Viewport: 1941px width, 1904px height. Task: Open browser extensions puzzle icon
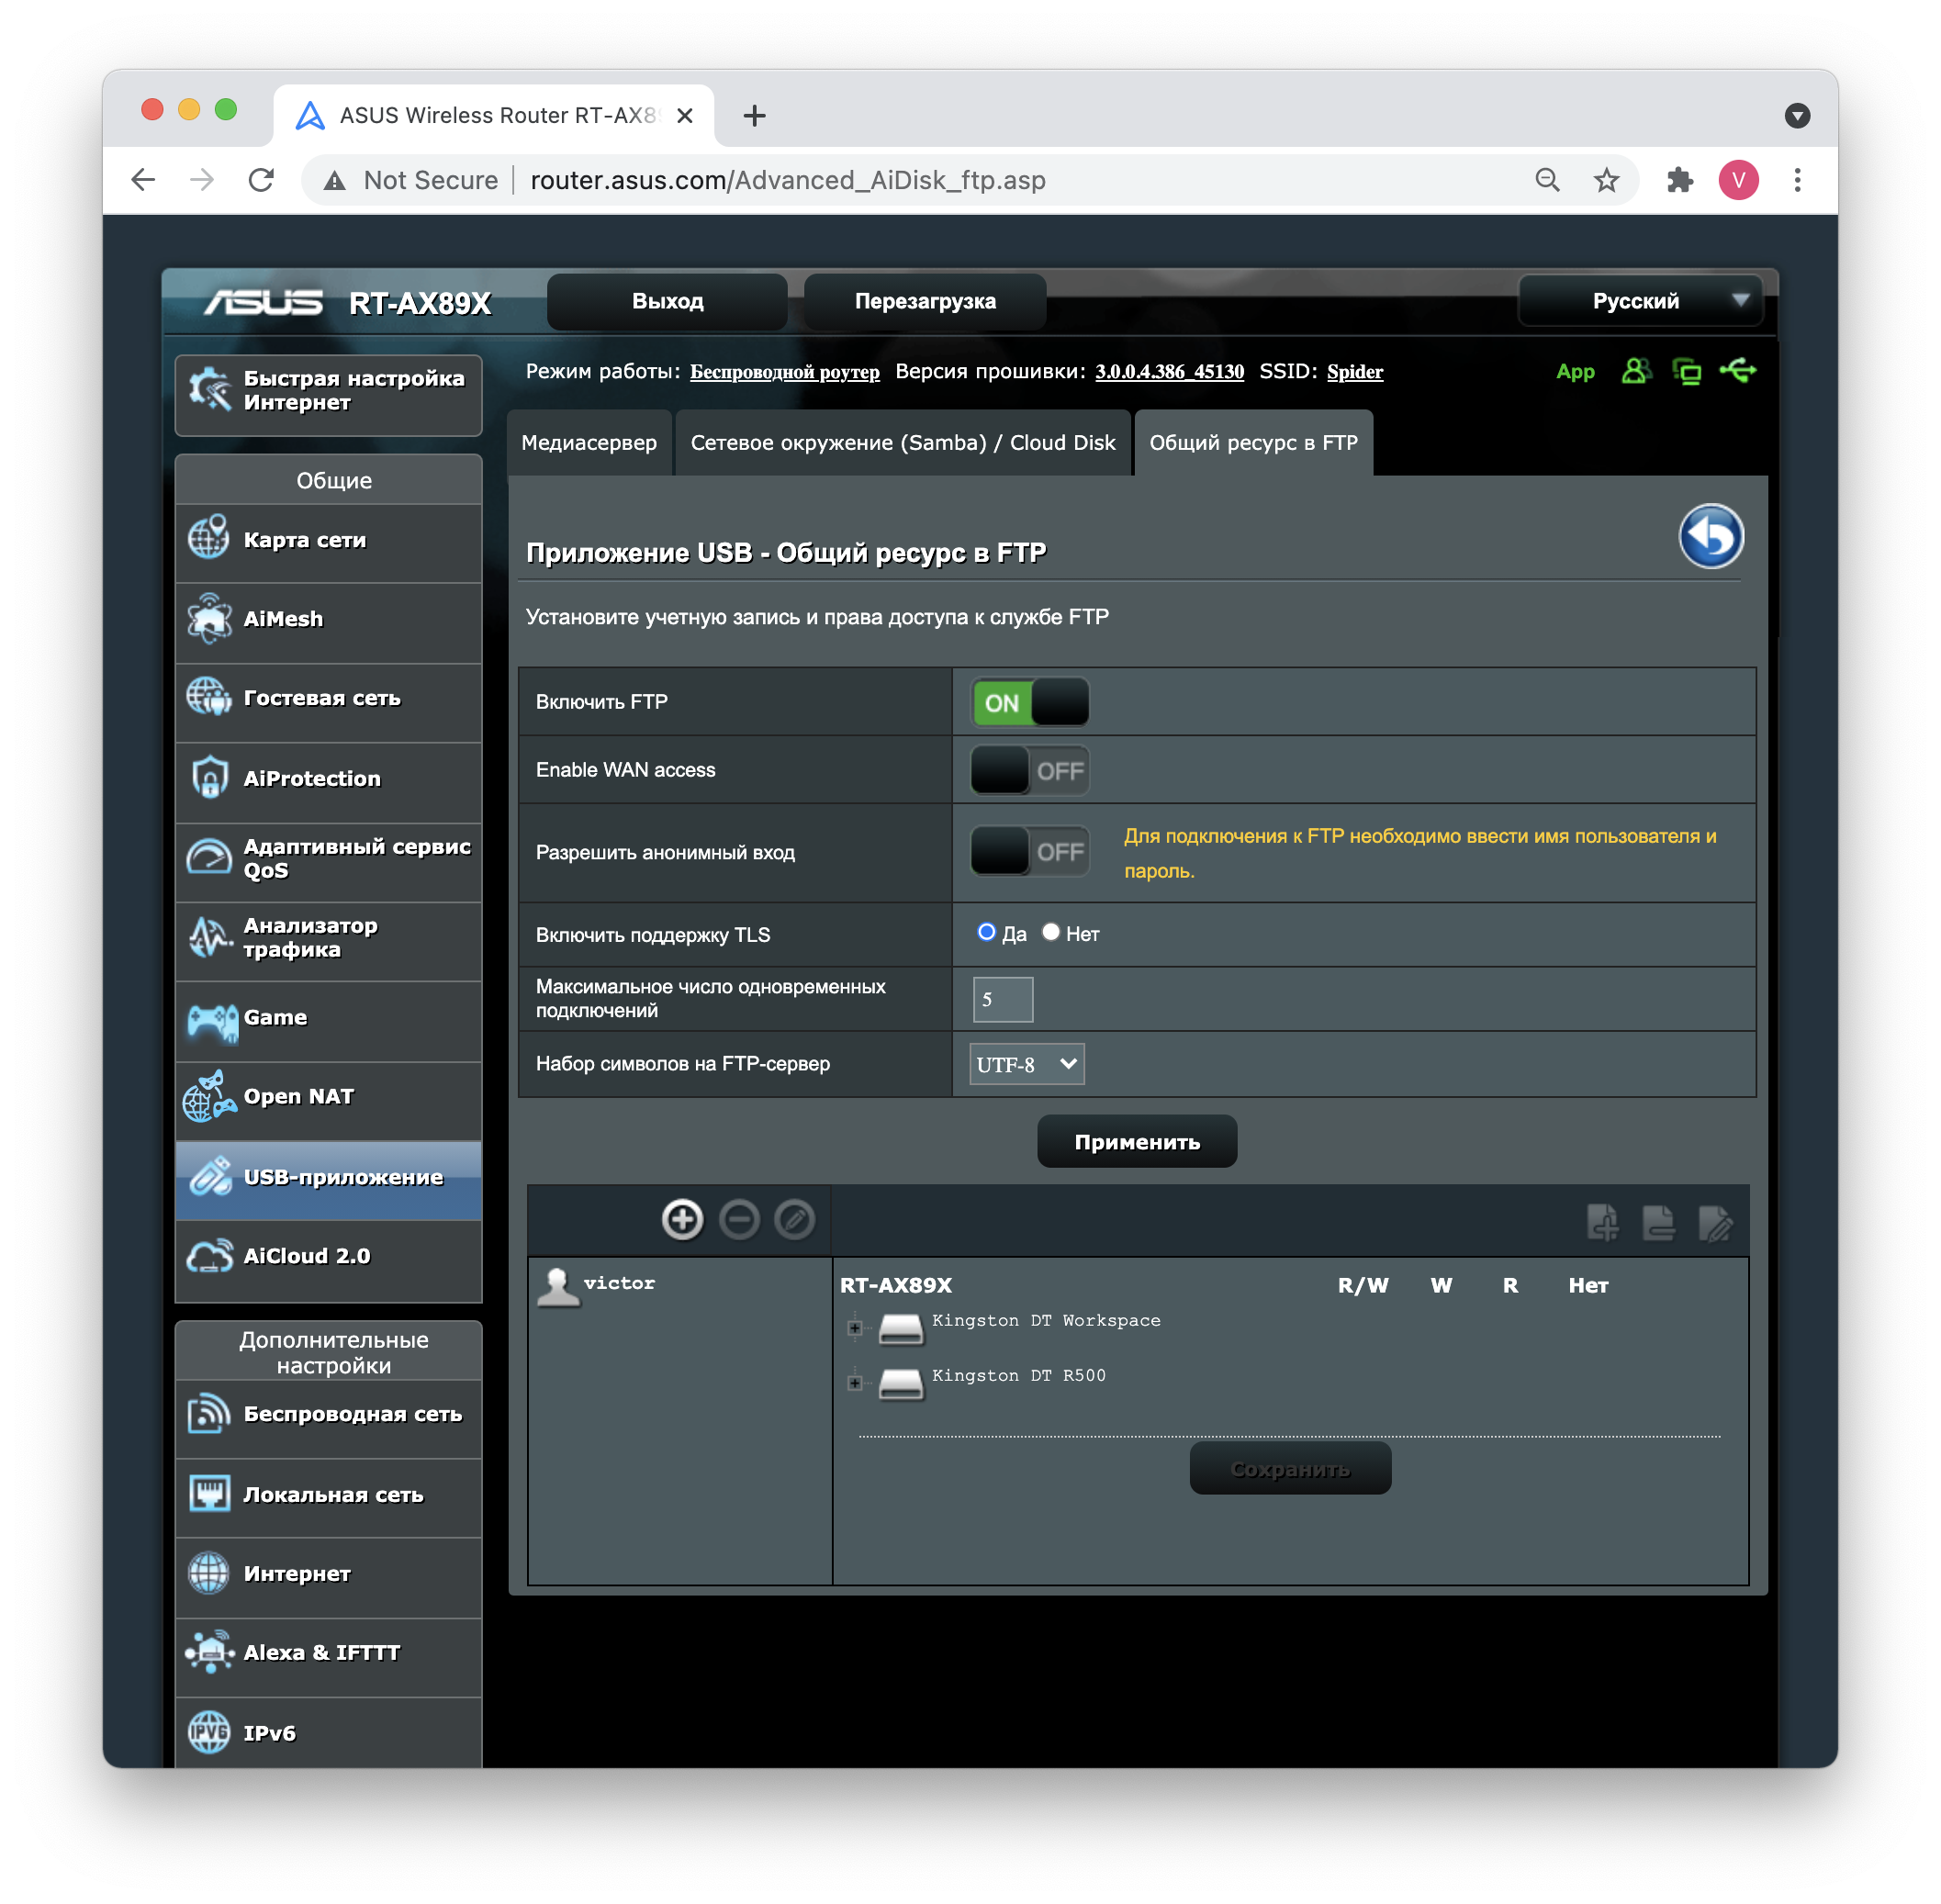pos(1679,180)
